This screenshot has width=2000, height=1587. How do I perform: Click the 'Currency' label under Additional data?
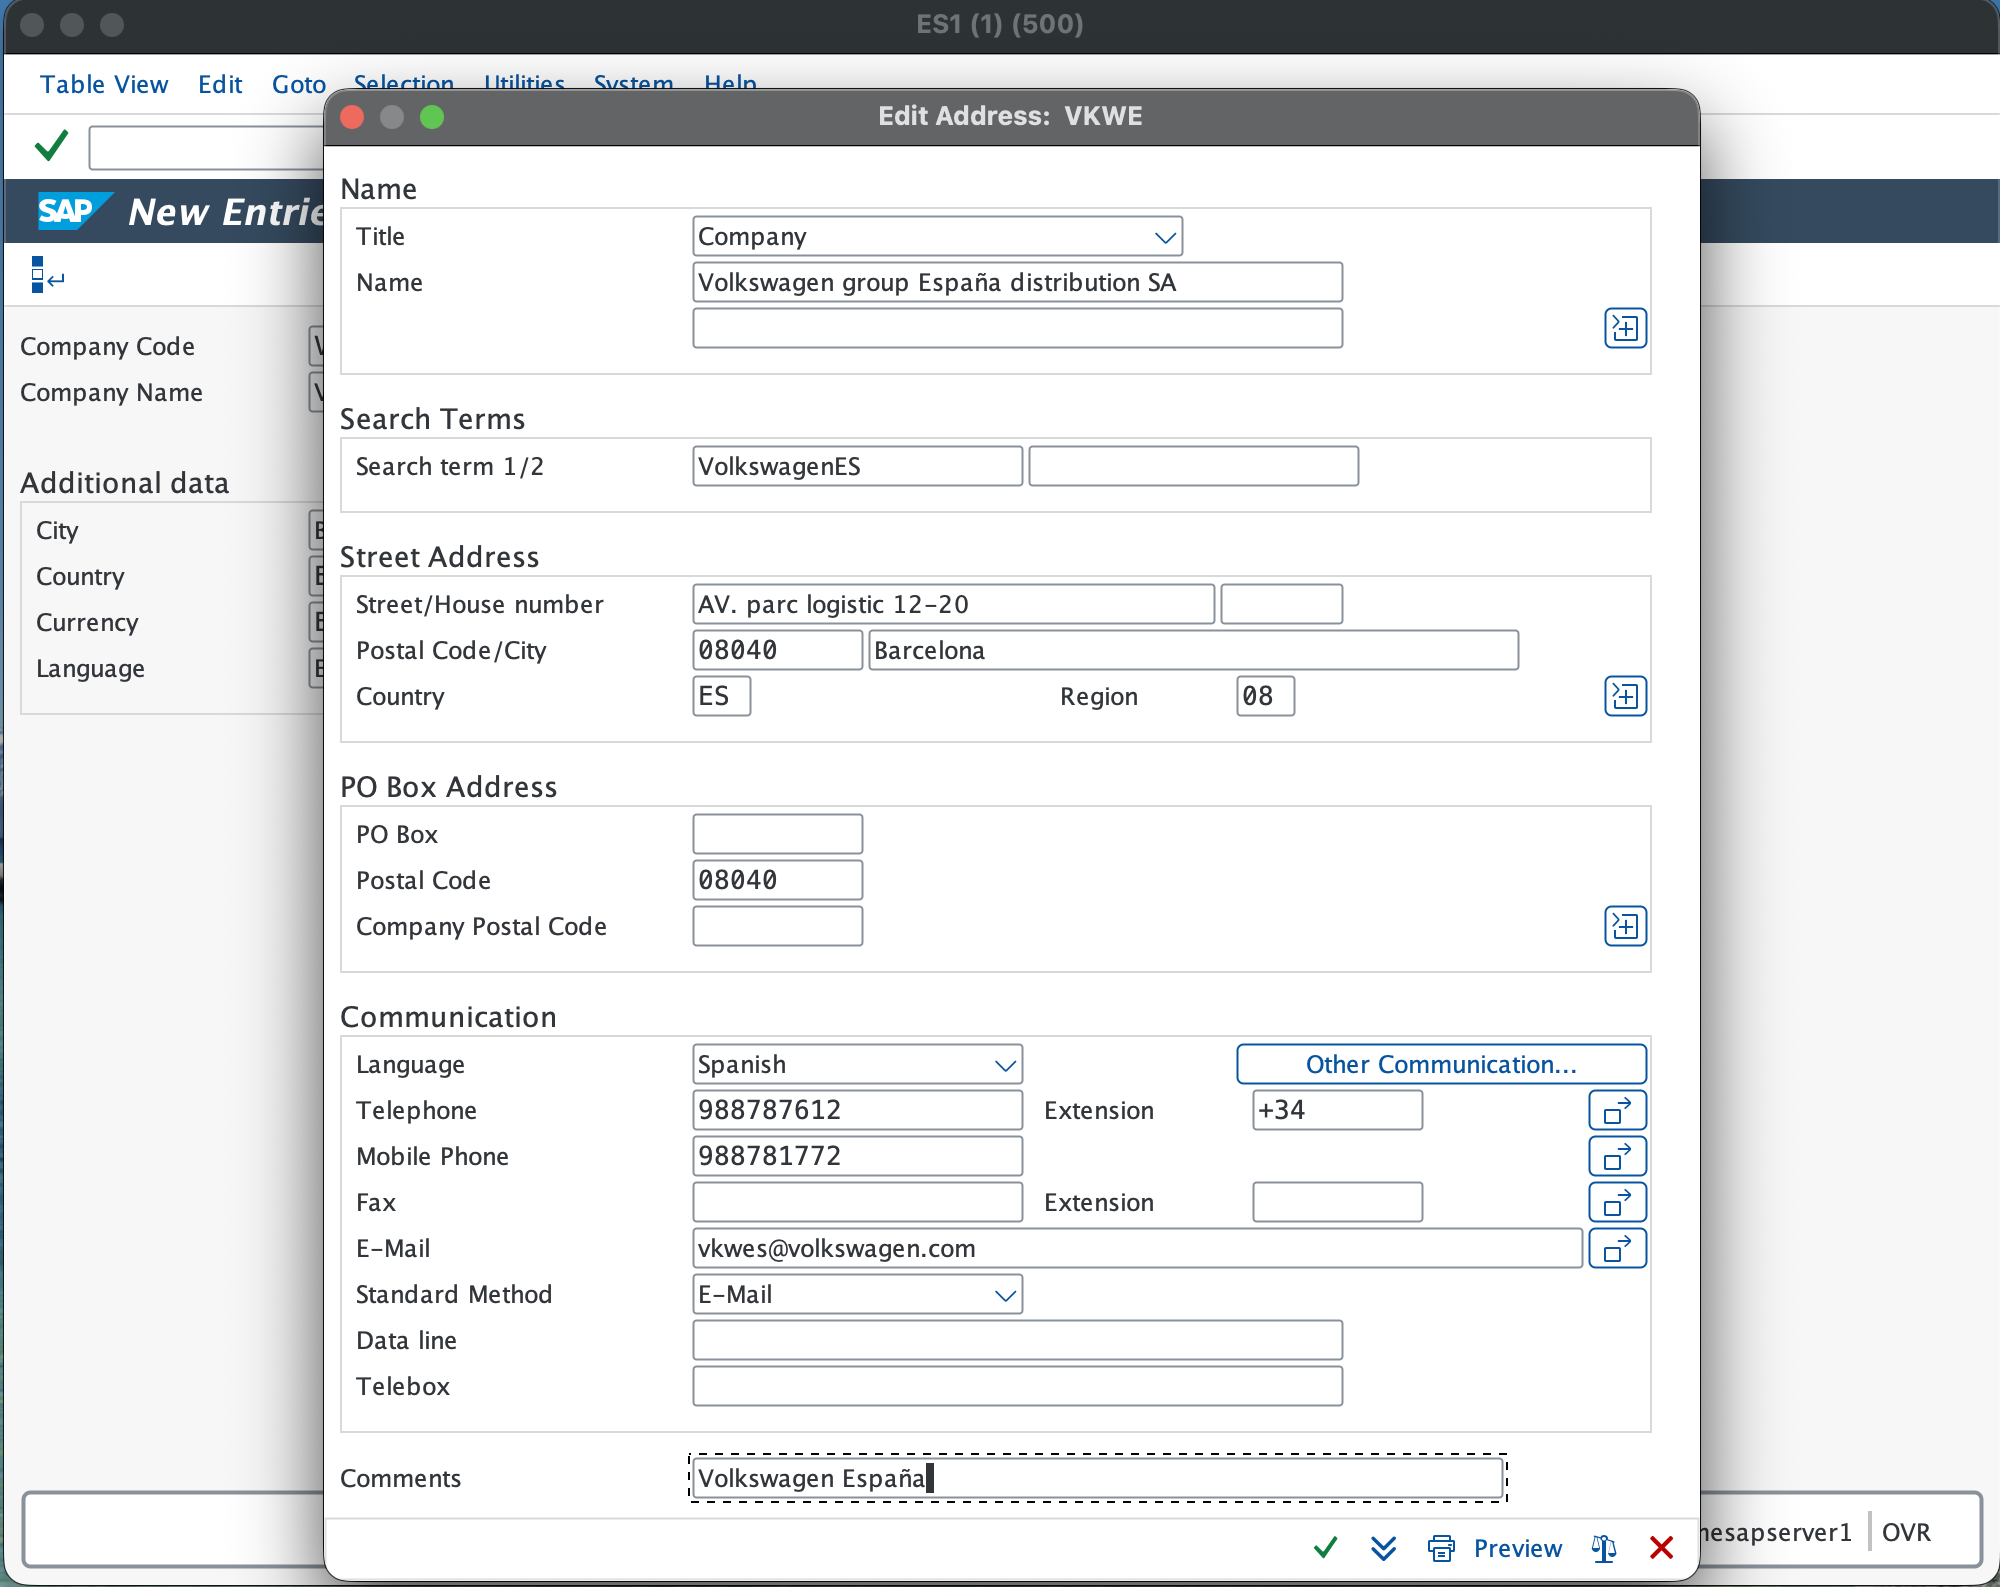[x=87, y=622]
